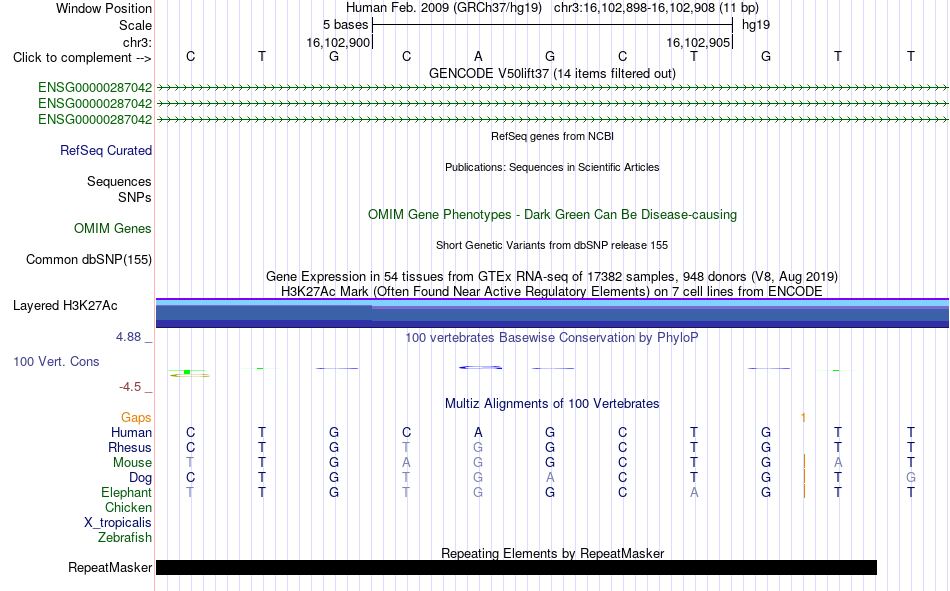Image resolution: width=950 pixels, height=591 pixels.
Task: Click the Zebrafish alignment row label
Action: (125, 537)
